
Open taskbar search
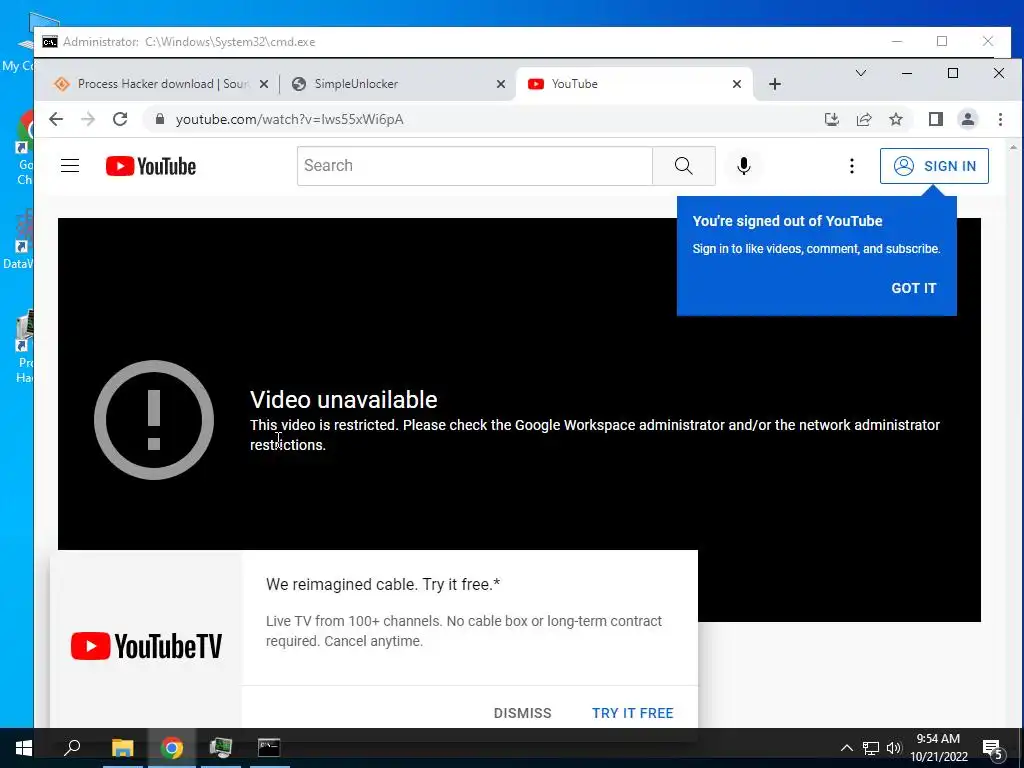pos(72,748)
